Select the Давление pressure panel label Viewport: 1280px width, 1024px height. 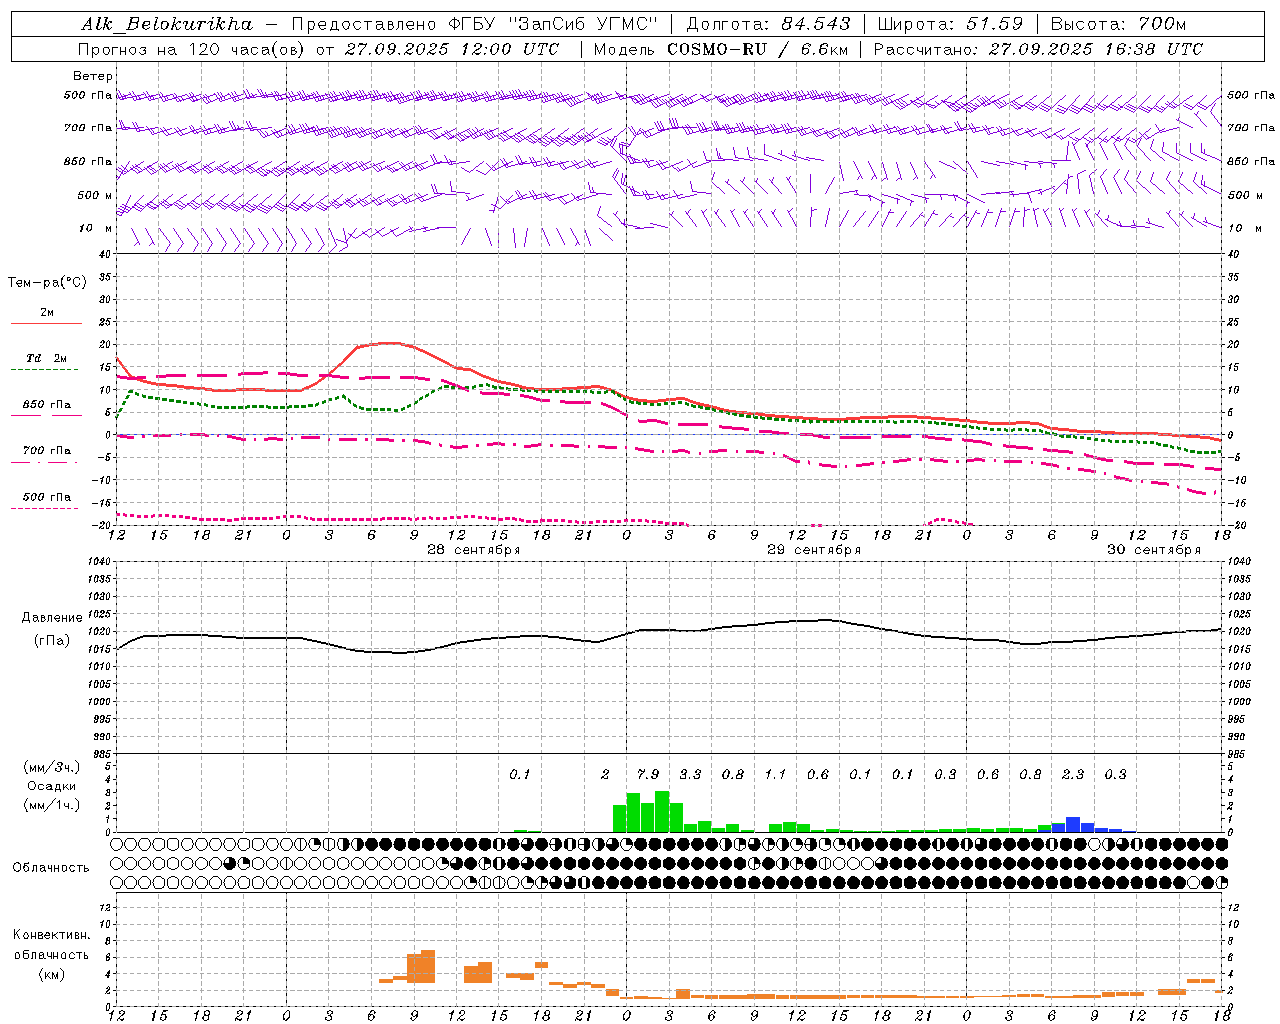tap(52, 618)
